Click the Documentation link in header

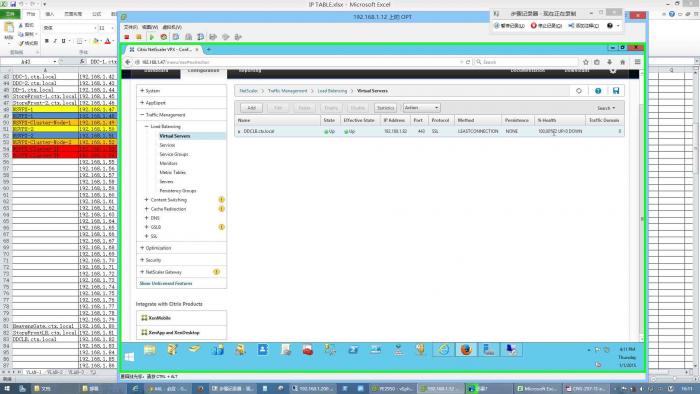(528, 71)
